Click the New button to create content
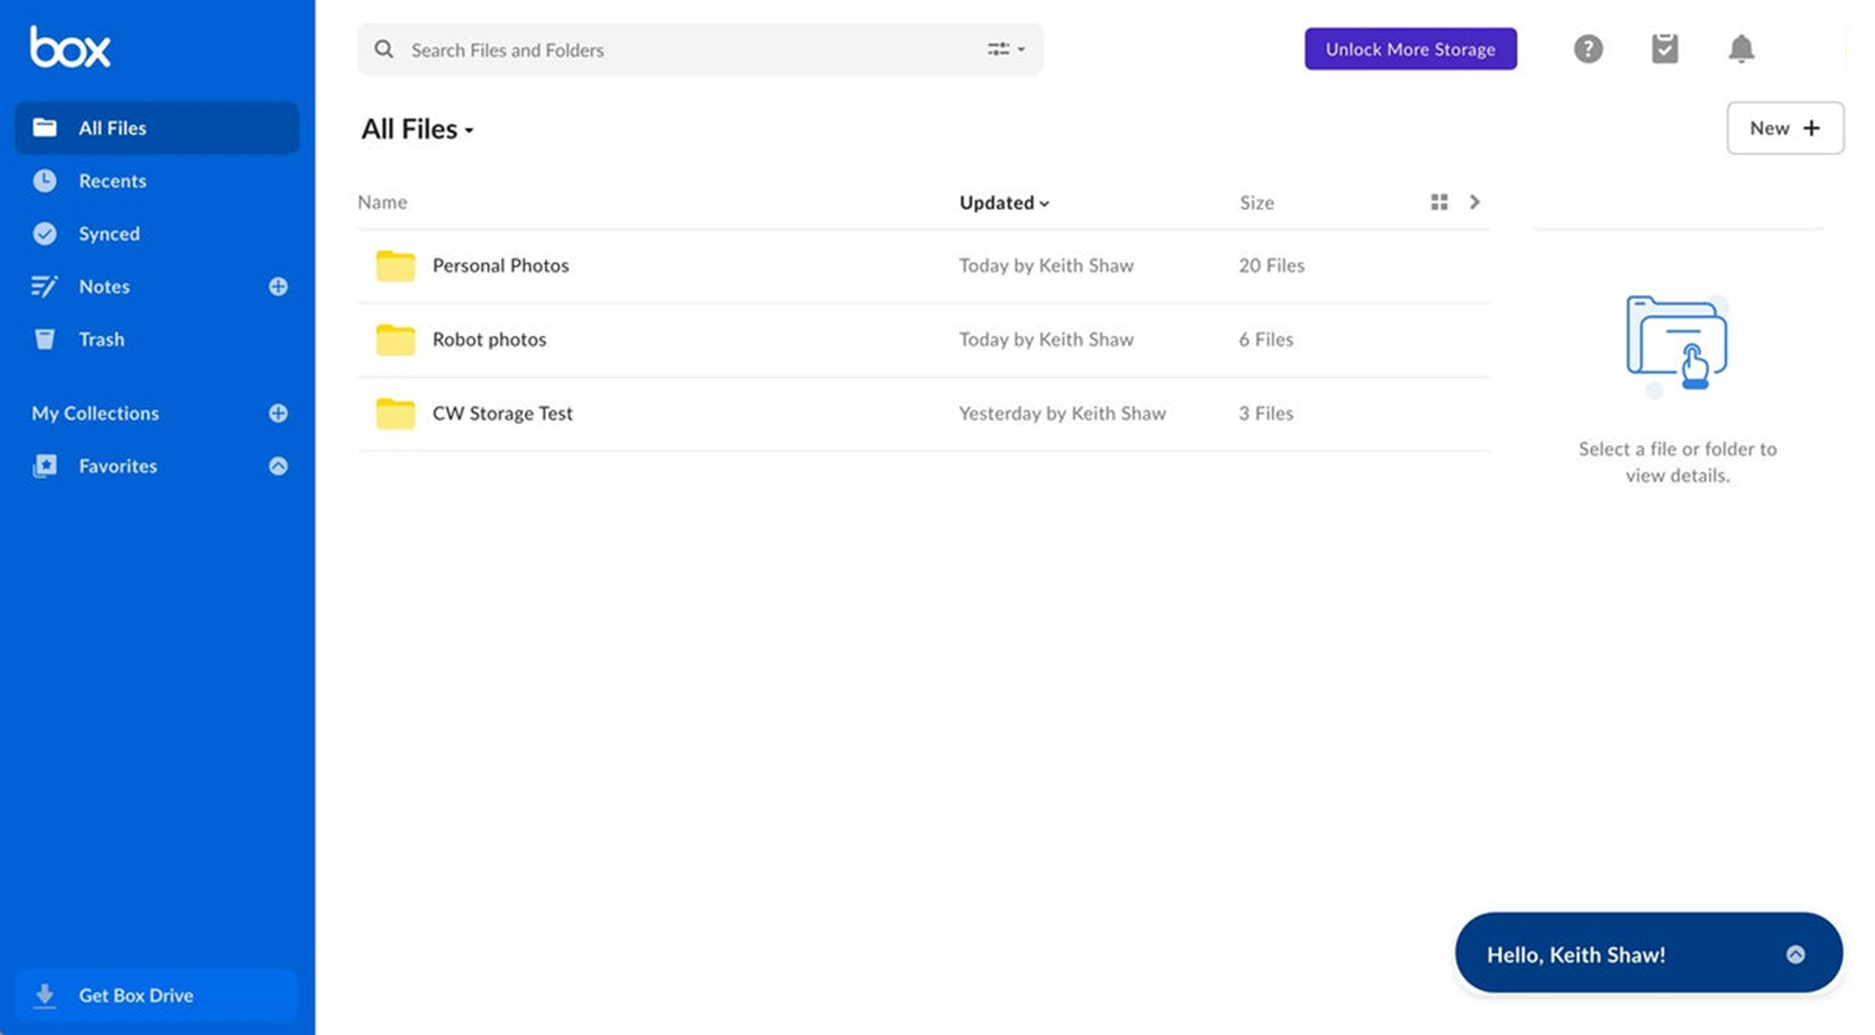This screenshot has width=1875, height=1035. click(x=1786, y=128)
